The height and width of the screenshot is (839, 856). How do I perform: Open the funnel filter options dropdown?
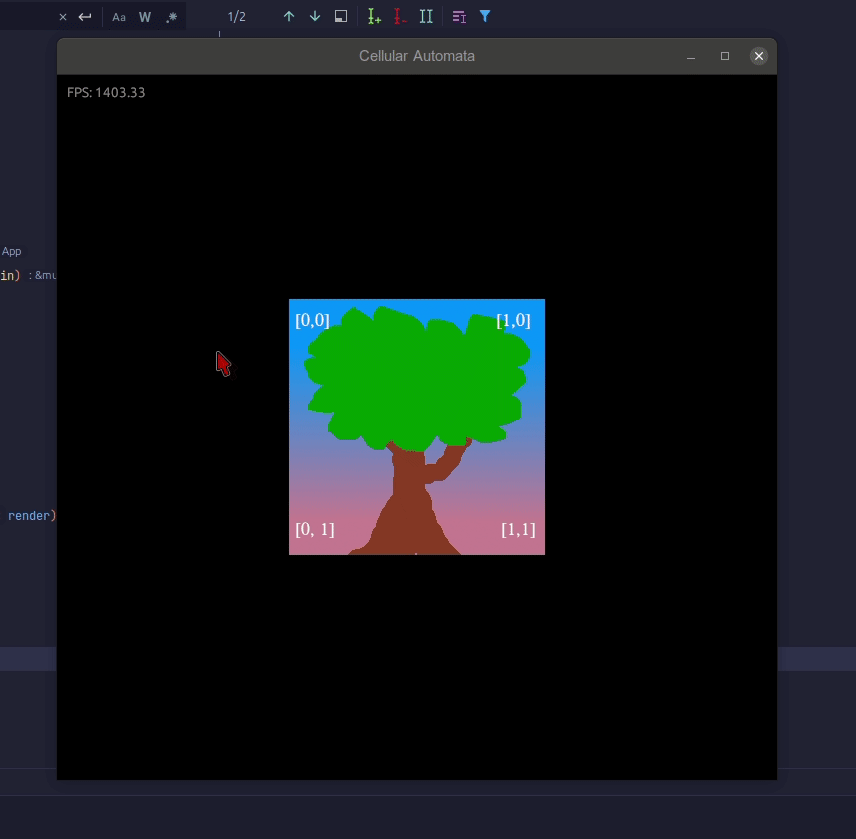click(485, 16)
